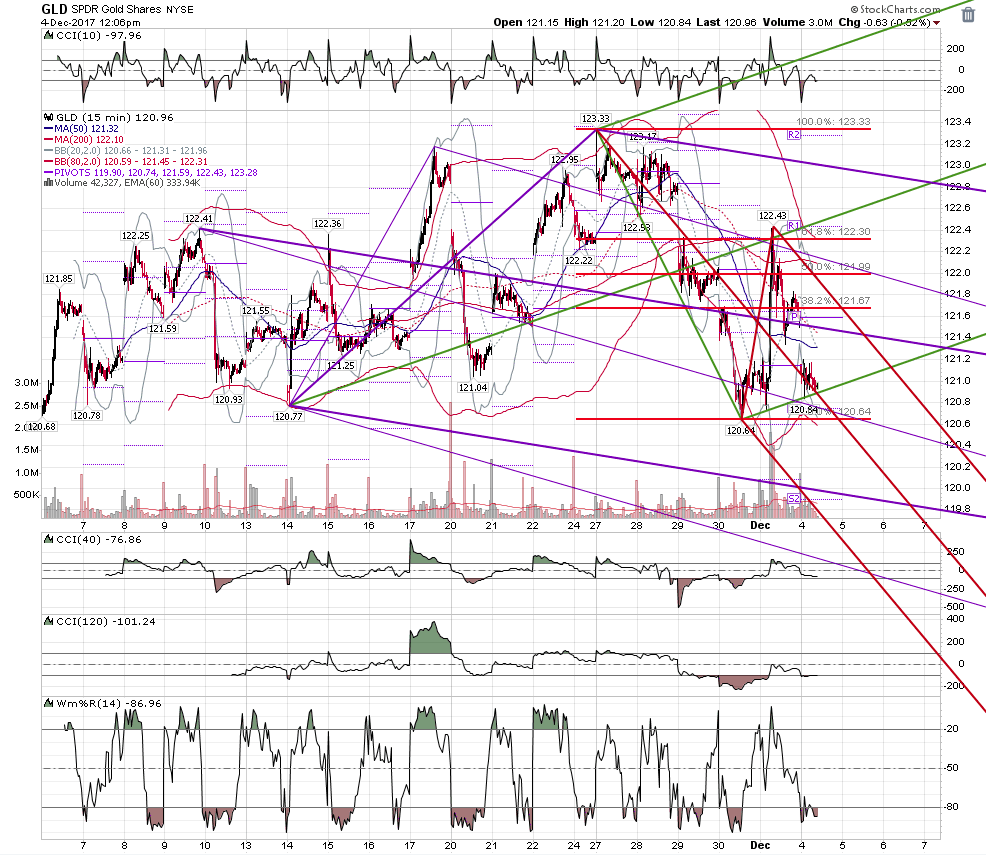This screenshot has height=855, width=986.
Task: Click the 122.36 price high label
Action: [328, 224]
